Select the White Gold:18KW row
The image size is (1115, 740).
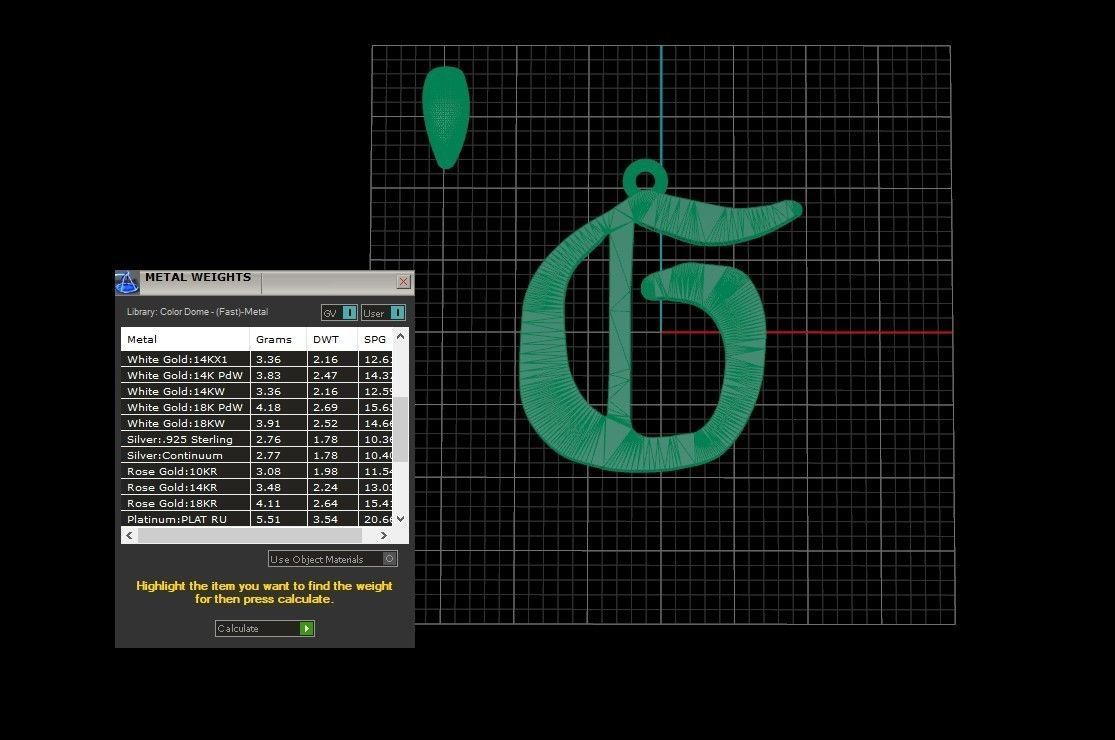257,423
